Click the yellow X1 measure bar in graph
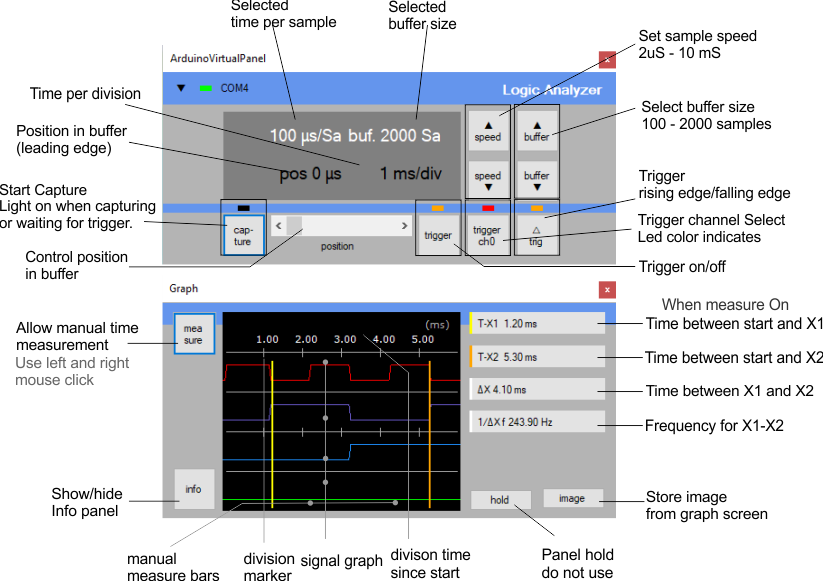823x581 pixels. pyautogui.click(x=272, y=434)
